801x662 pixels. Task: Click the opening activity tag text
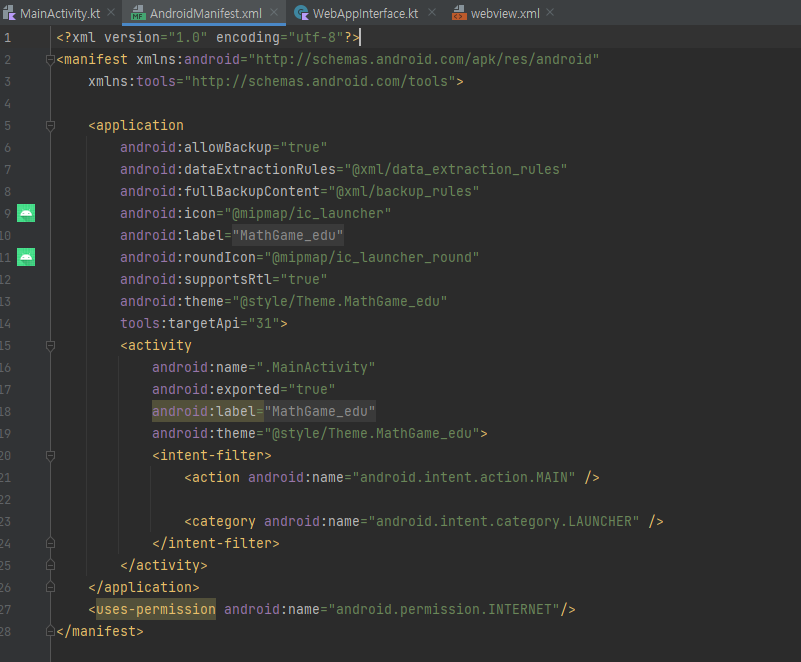coord(156,345)
